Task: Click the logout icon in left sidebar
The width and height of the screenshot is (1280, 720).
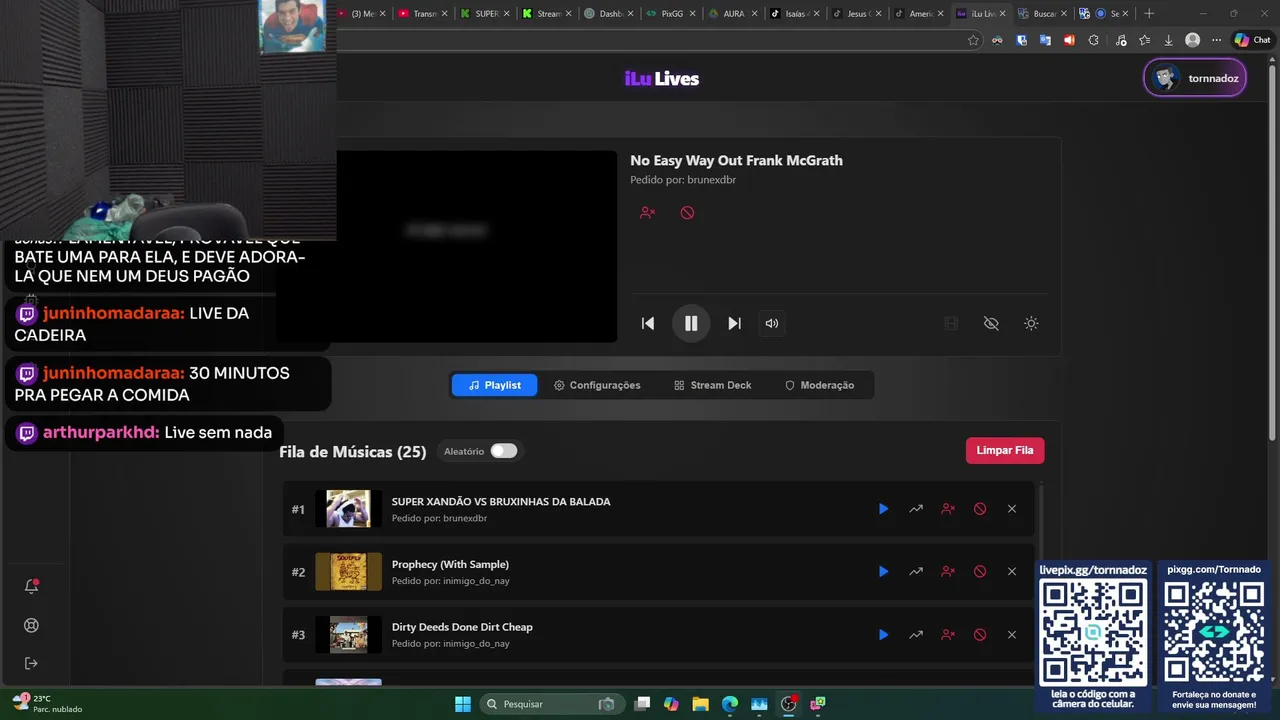Action: pyautogui.click(x=31, y=664)
